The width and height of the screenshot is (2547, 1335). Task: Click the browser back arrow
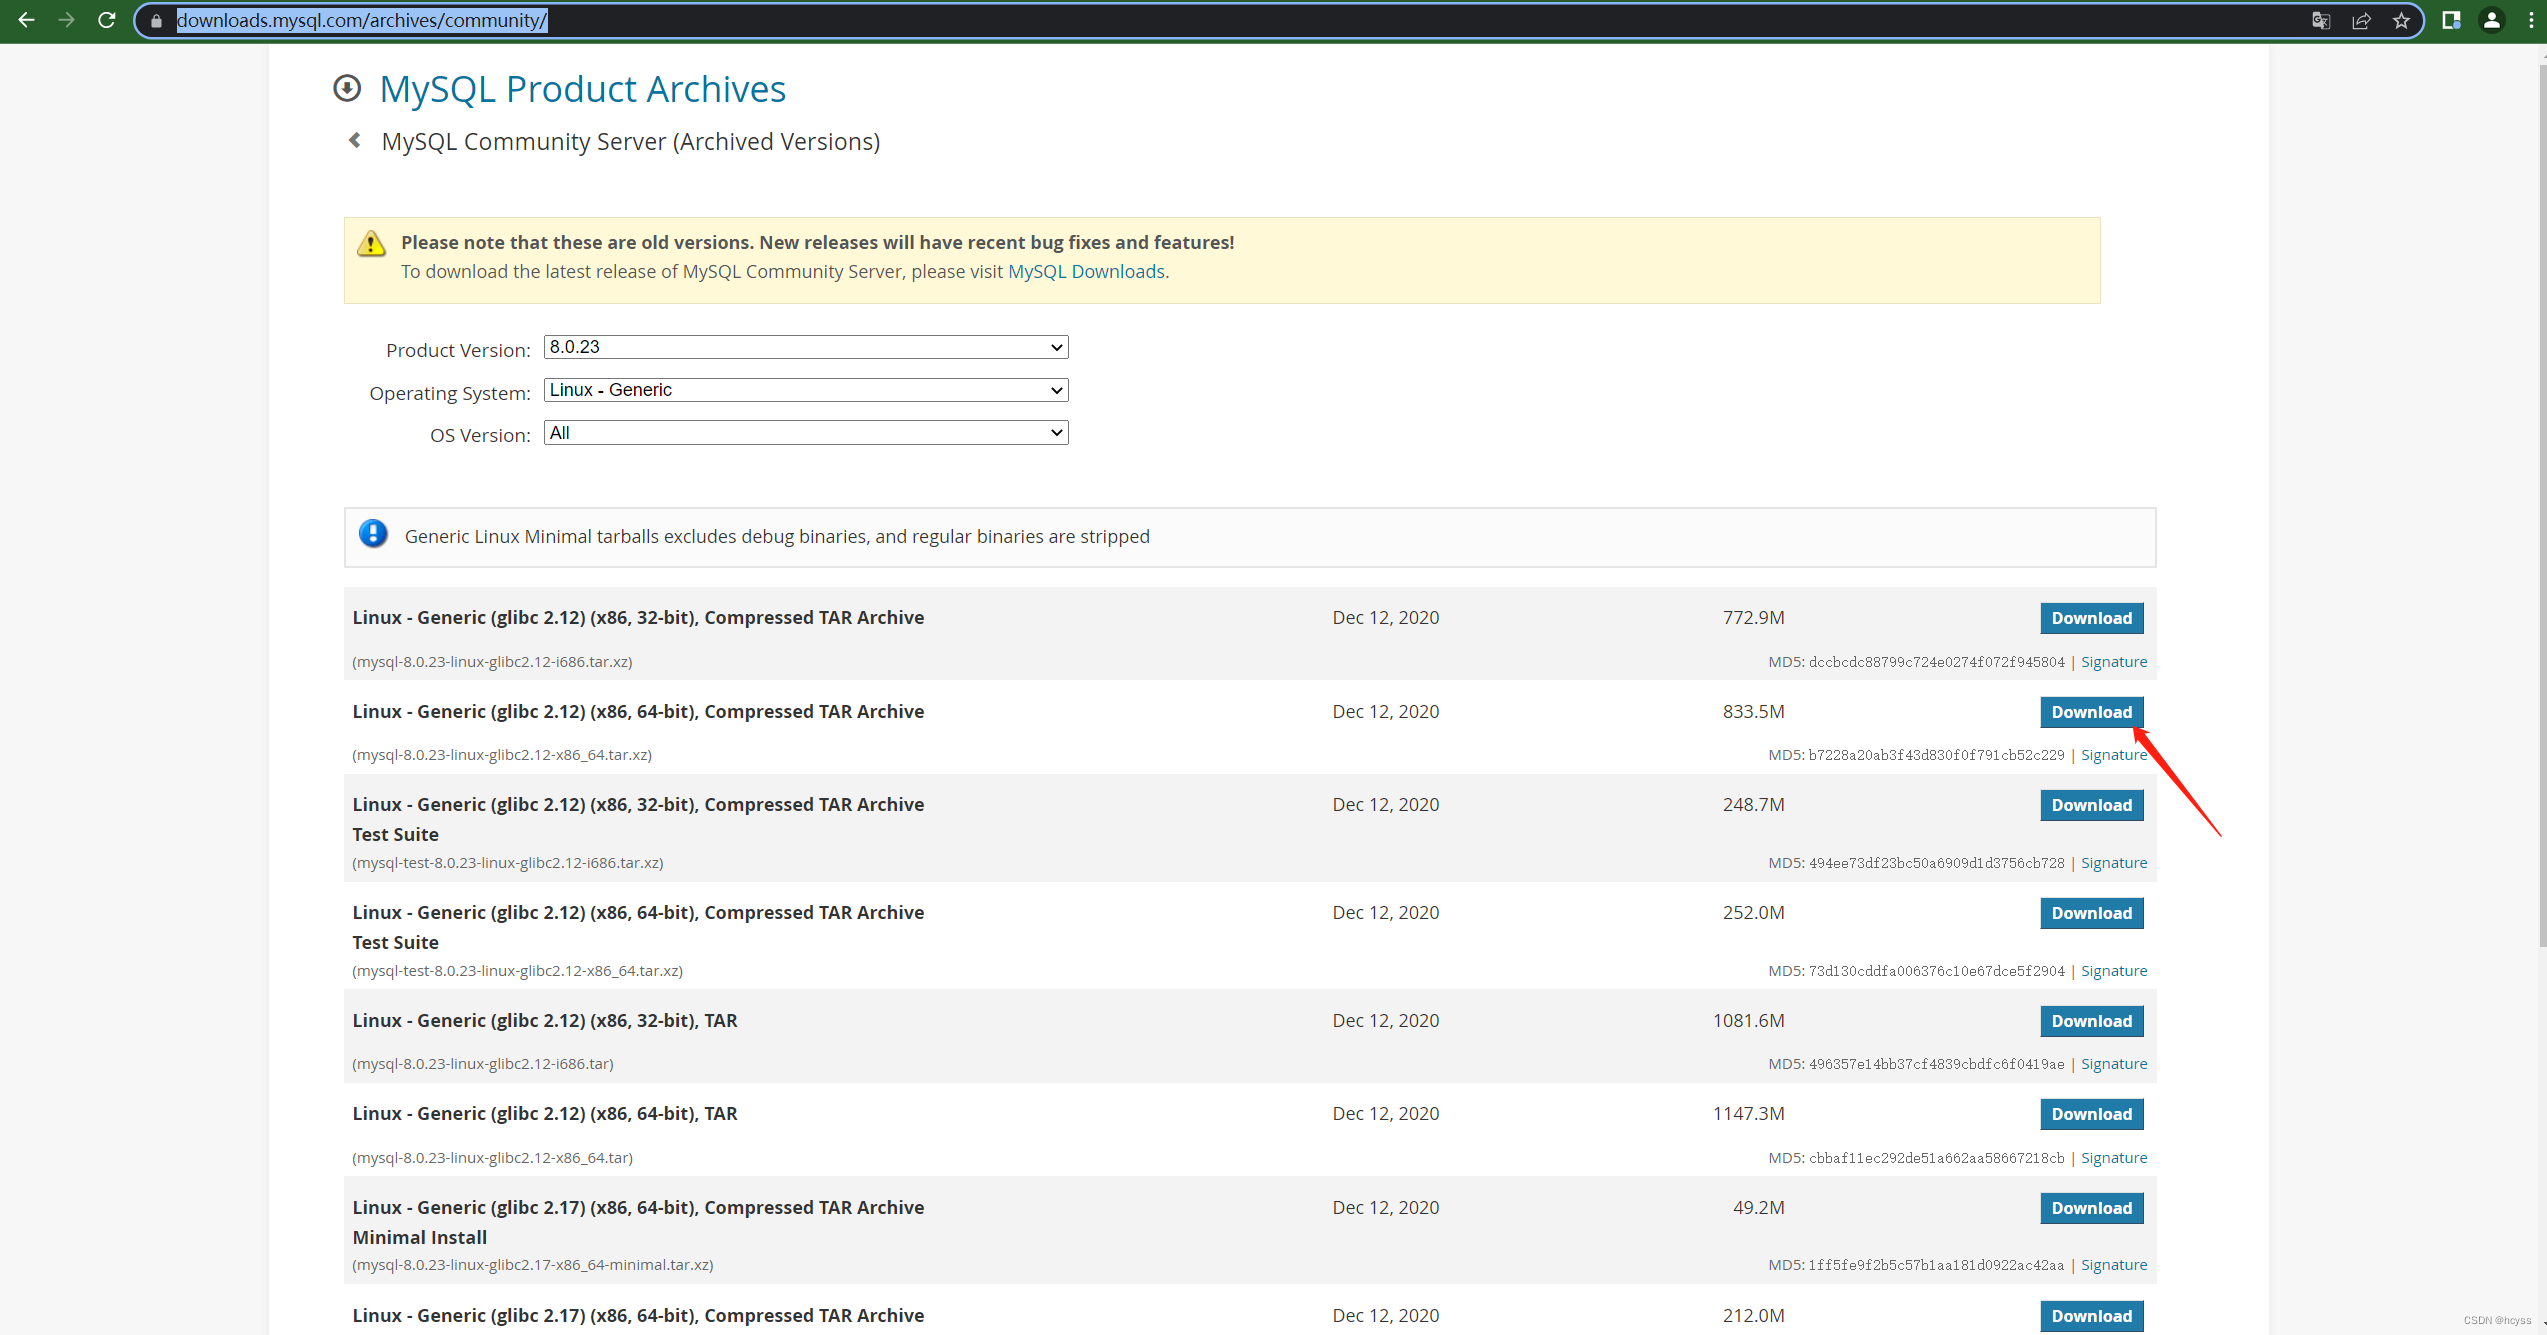pyautogui.click(x=27, y=20)
